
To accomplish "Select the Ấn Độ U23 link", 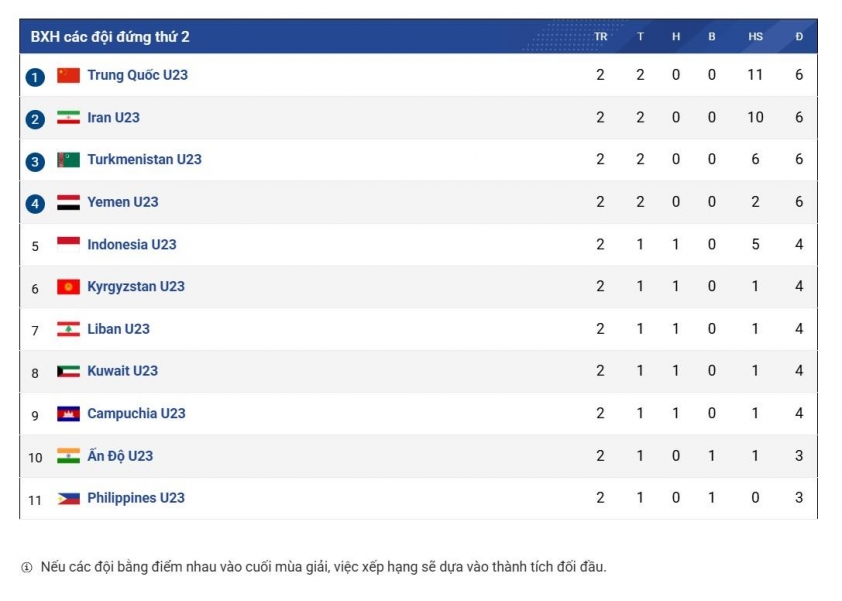I will [x=120, y=456].
